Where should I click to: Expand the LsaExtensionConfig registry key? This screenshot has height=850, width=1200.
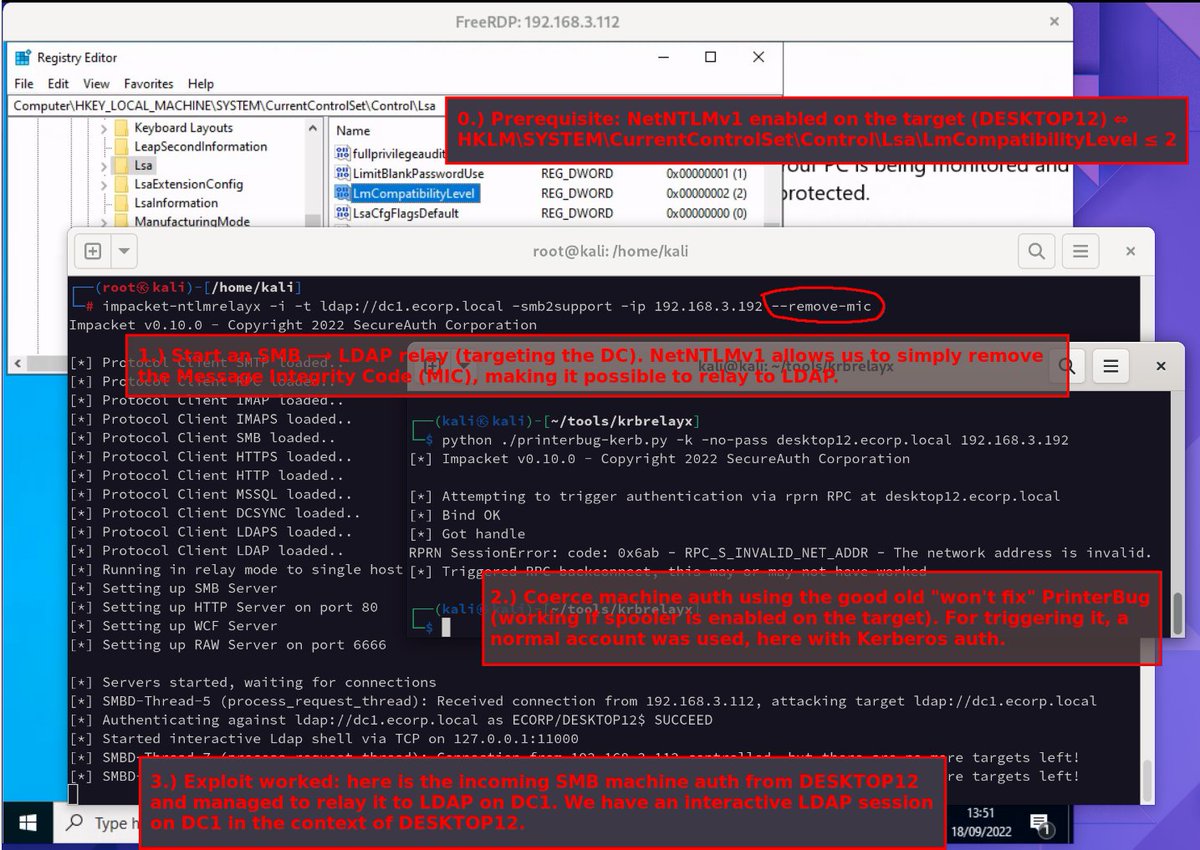[x=104, y=185]
